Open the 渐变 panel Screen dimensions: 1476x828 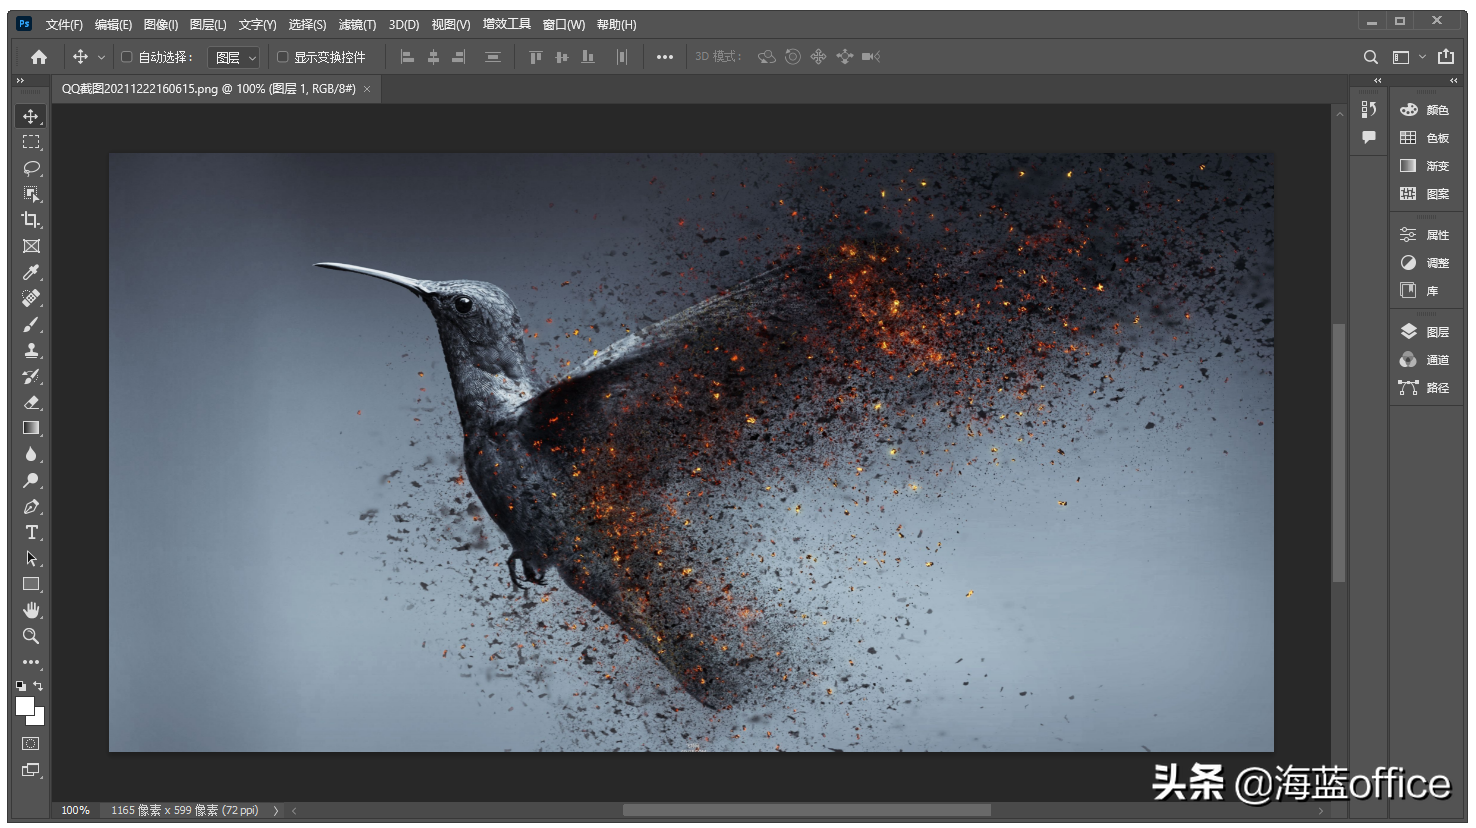[x=1425, y=166]
